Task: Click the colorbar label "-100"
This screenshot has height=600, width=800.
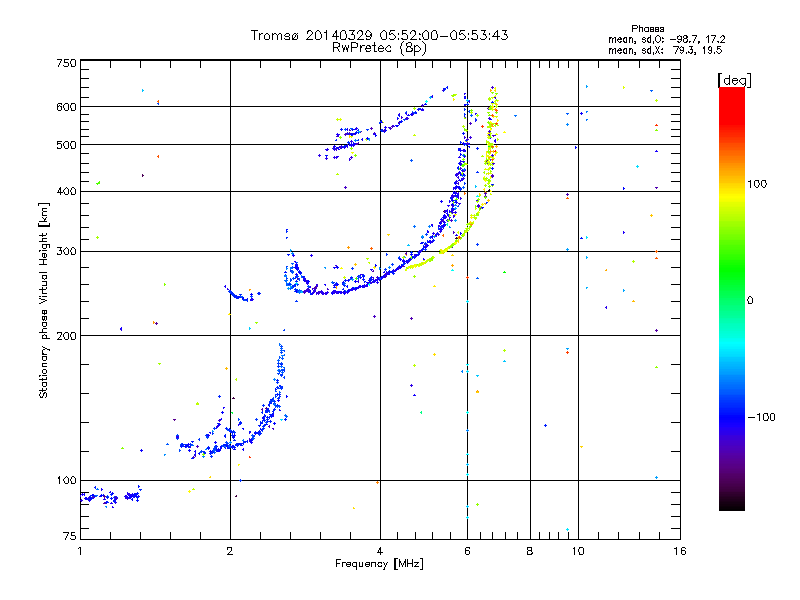Action: click(762, 417)
